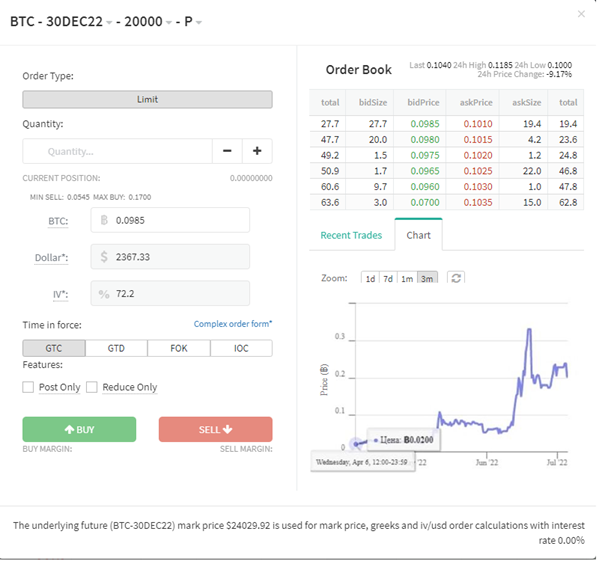Click bid price 0.0975
Screen dimensions: 602x561
[x=425, y=155]
